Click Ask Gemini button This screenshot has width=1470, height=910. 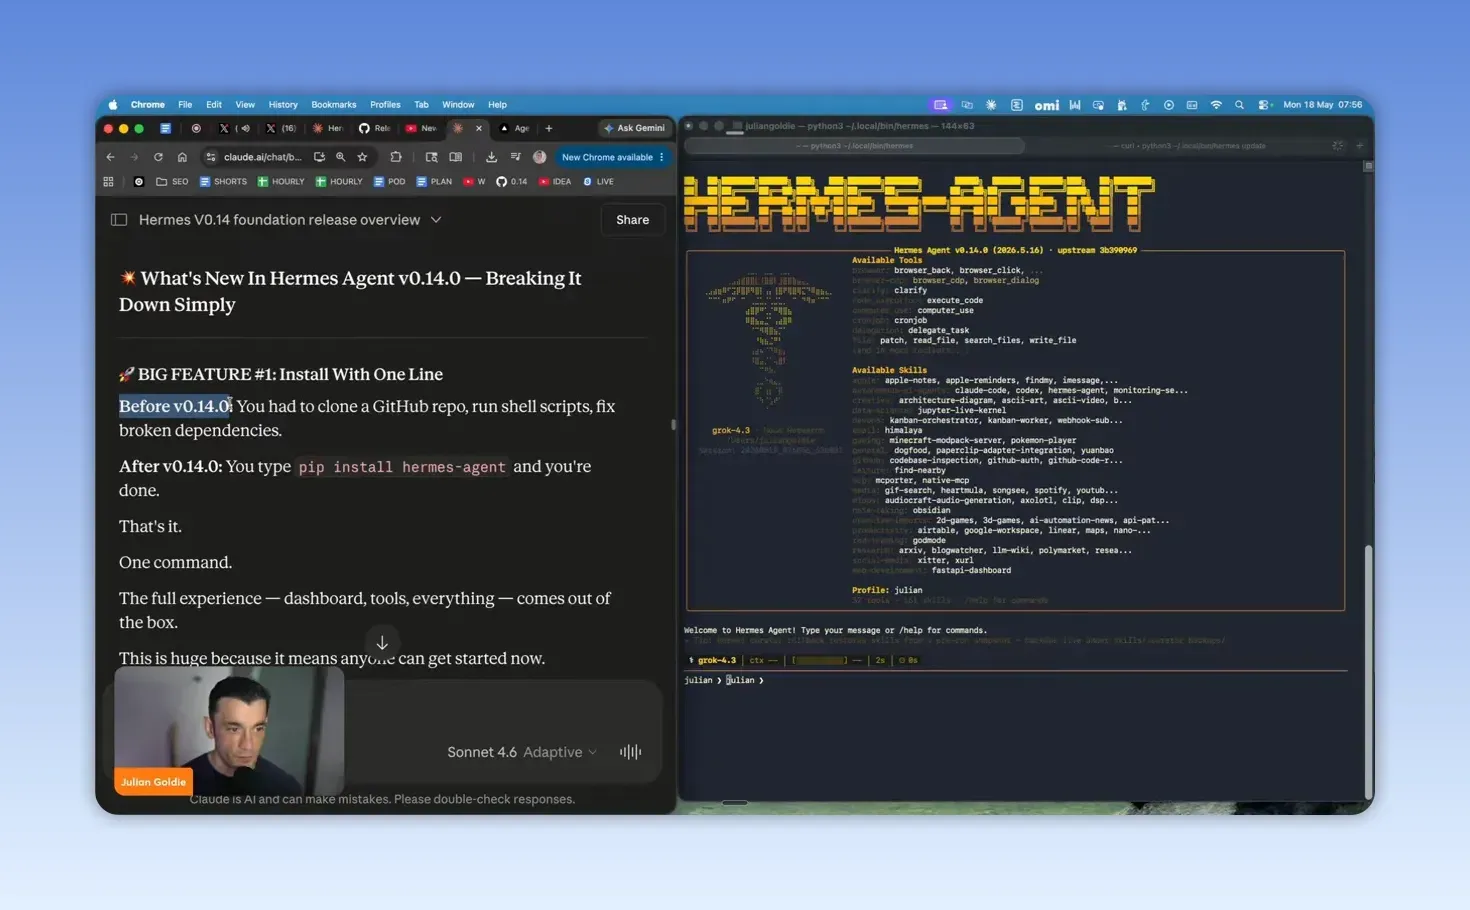[634, 128]
